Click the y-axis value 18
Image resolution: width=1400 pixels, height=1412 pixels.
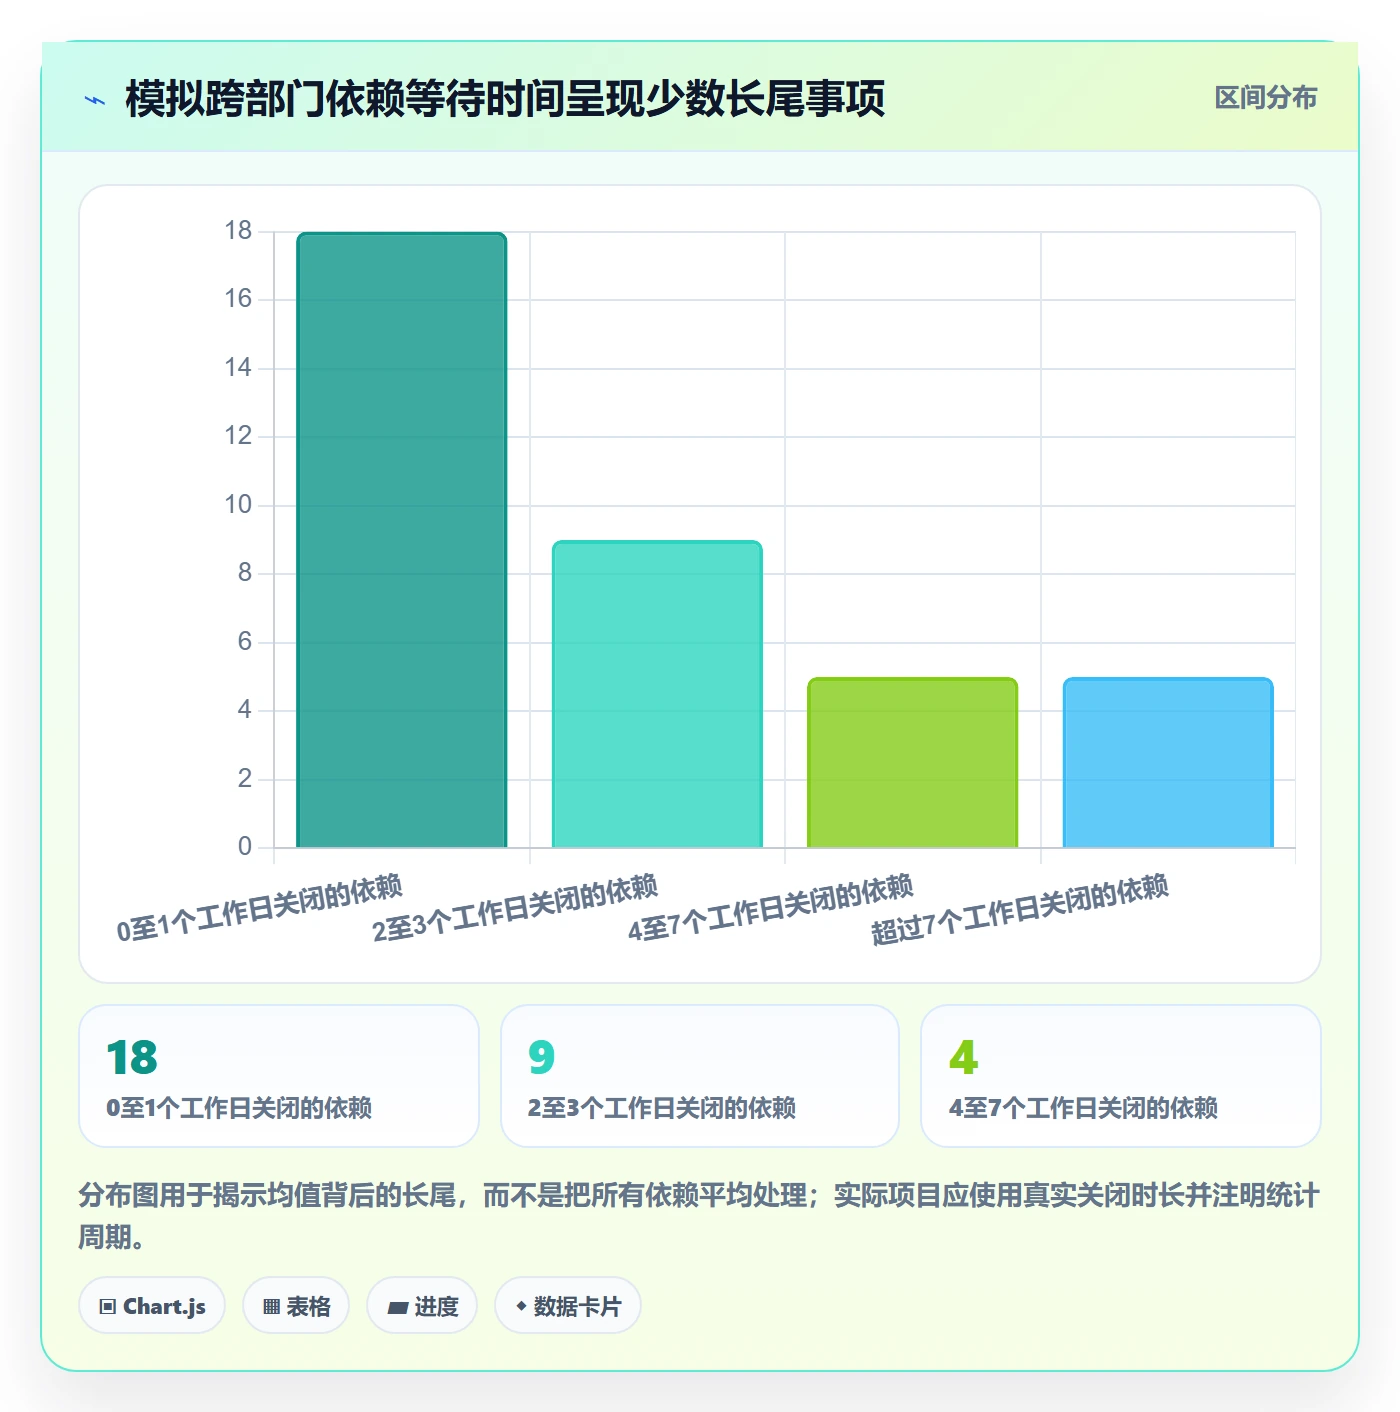pyautogui.click(x=238, y=231)
